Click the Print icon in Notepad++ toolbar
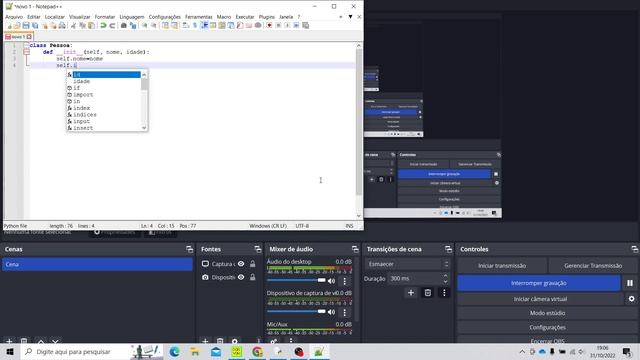 (62, 25)
